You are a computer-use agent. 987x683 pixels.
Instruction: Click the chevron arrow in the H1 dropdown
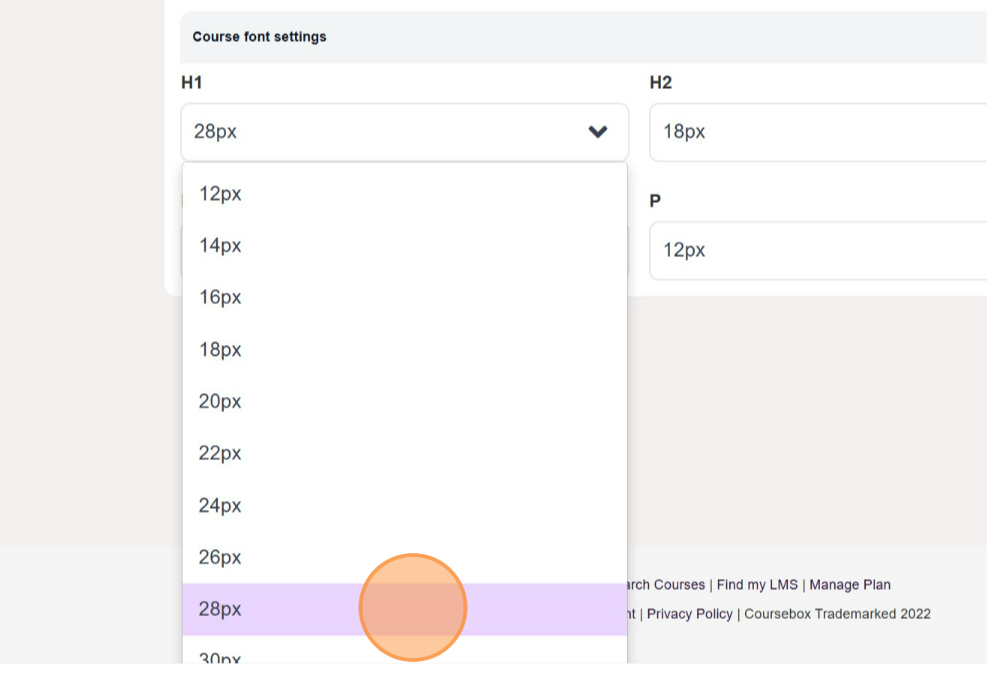[x=598, y=132]
